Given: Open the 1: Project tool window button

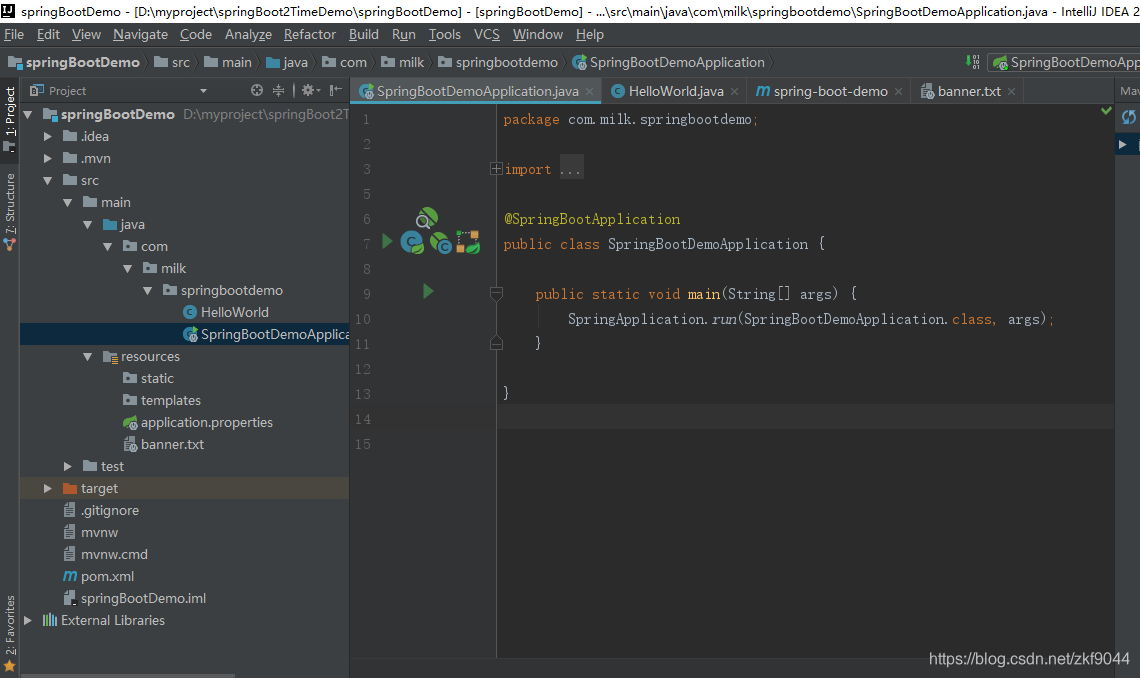Looking at the screenshot, I should 9,118.
